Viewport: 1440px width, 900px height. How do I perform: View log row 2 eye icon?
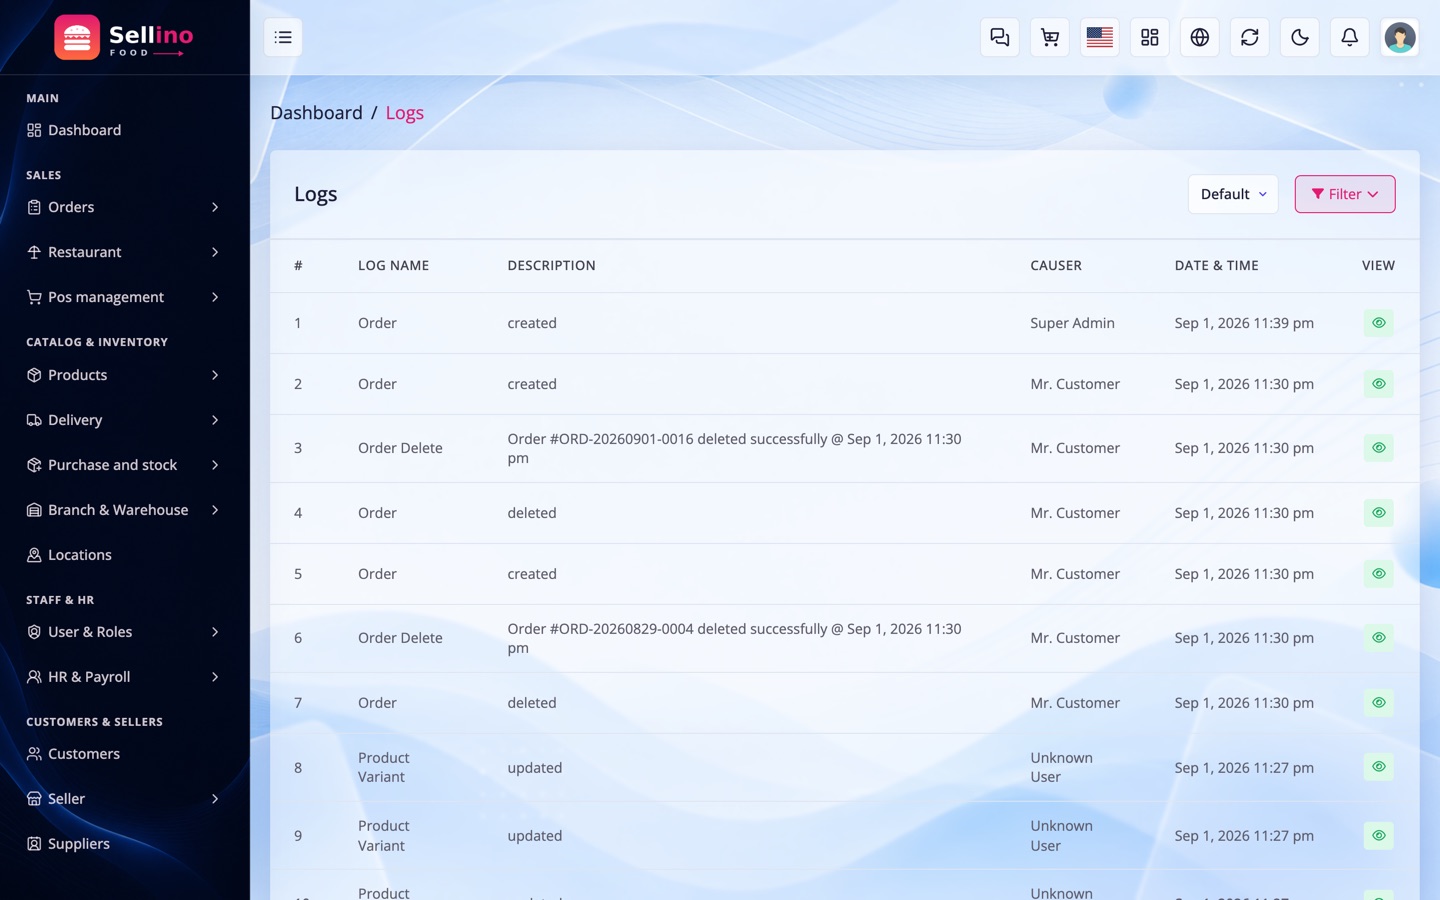(1378, 384)
